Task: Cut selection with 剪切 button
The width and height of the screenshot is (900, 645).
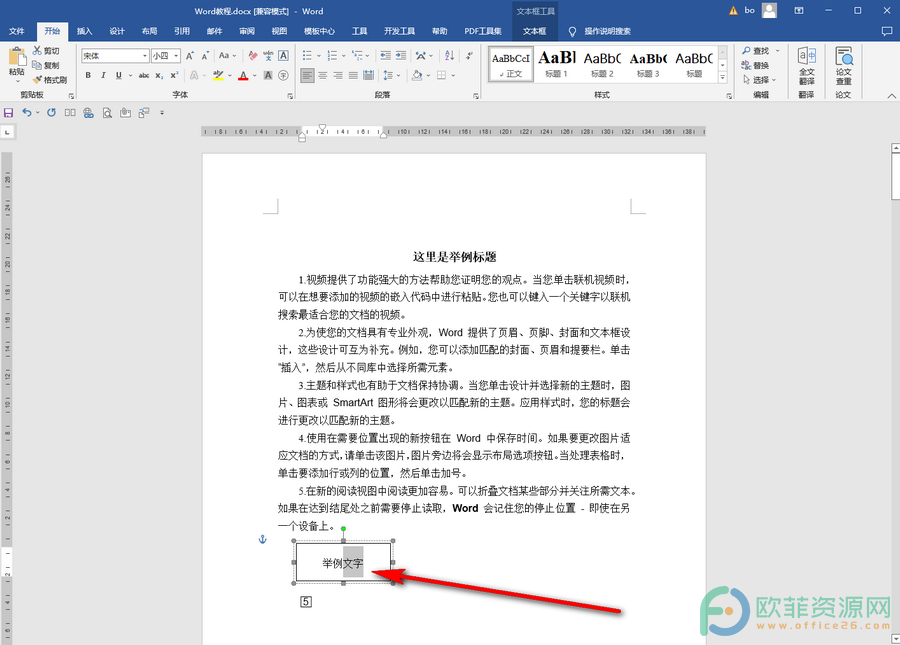Action: pos(46,50)
